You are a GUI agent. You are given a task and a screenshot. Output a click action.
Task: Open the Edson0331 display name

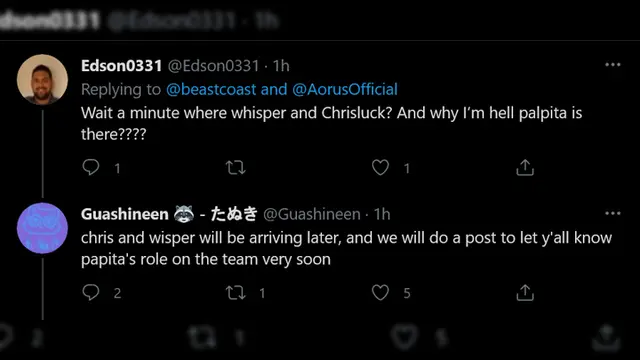122,66
